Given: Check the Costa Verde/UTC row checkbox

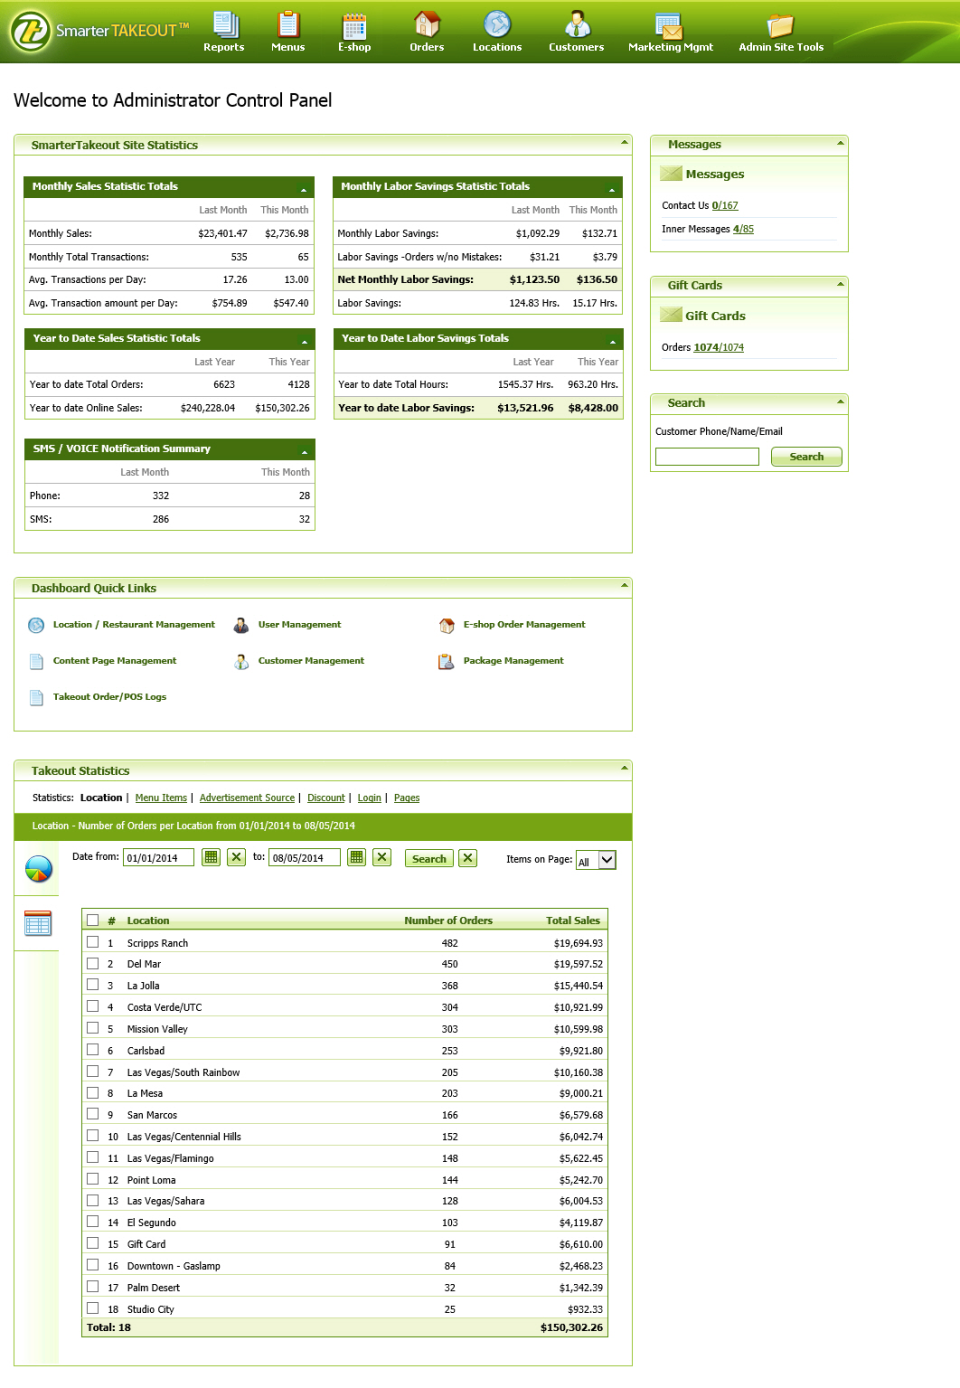Looking at the screenshot, I should [93, 1006].
